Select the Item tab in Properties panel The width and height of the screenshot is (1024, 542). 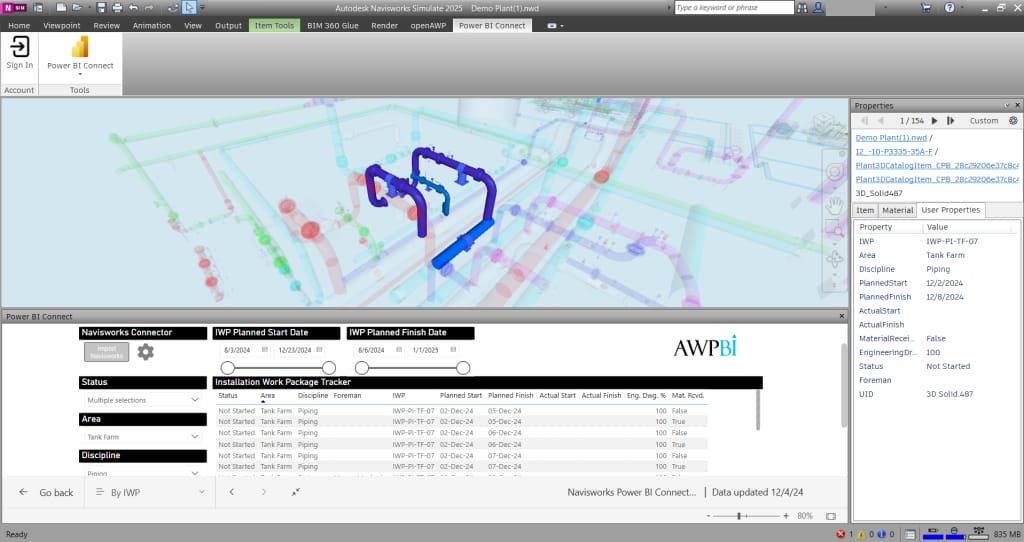(x=865, y=210)
